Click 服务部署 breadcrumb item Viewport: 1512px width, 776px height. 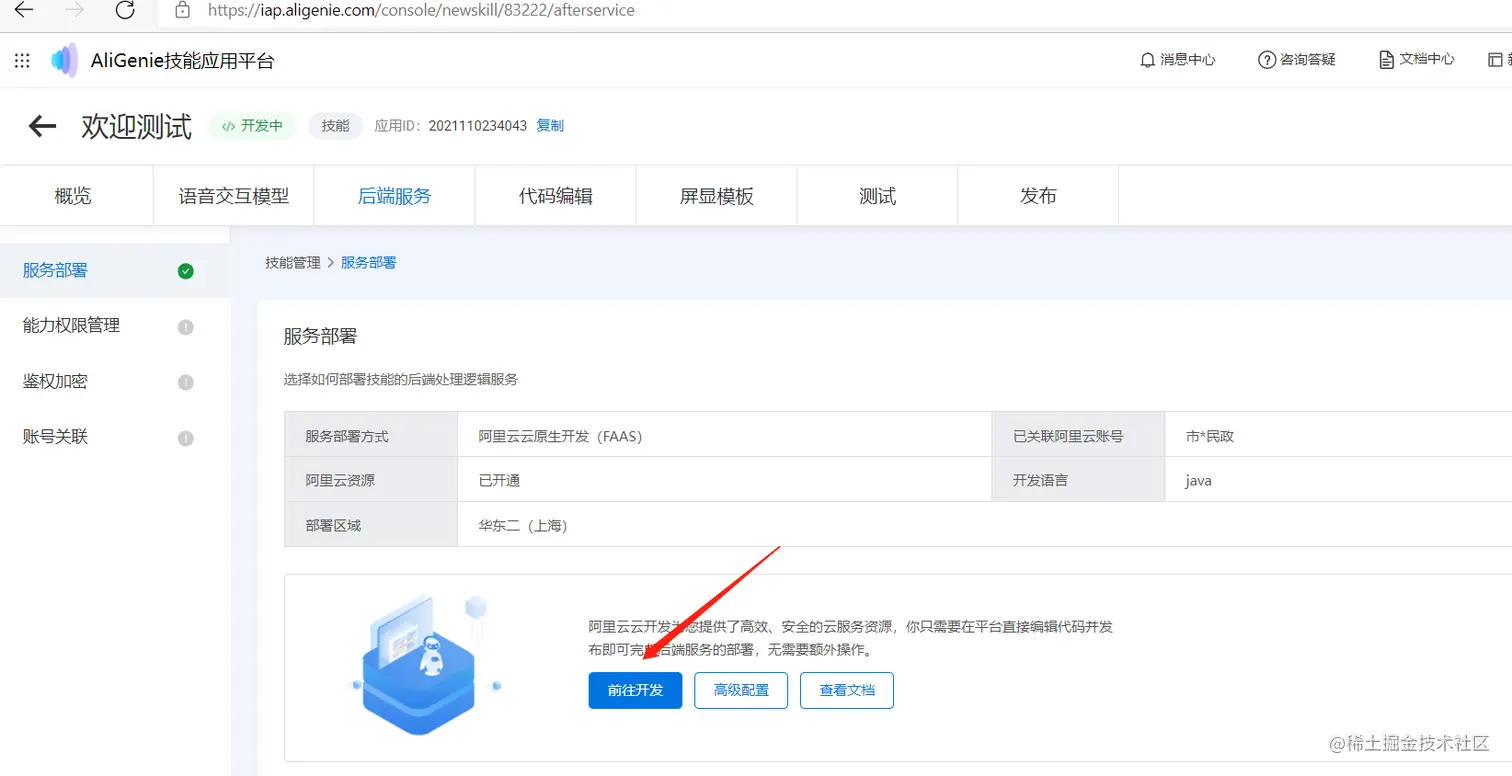[369, 263]
